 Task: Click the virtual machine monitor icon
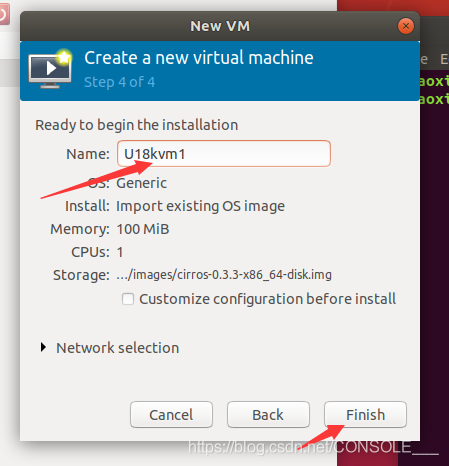[x=50, y=69]
